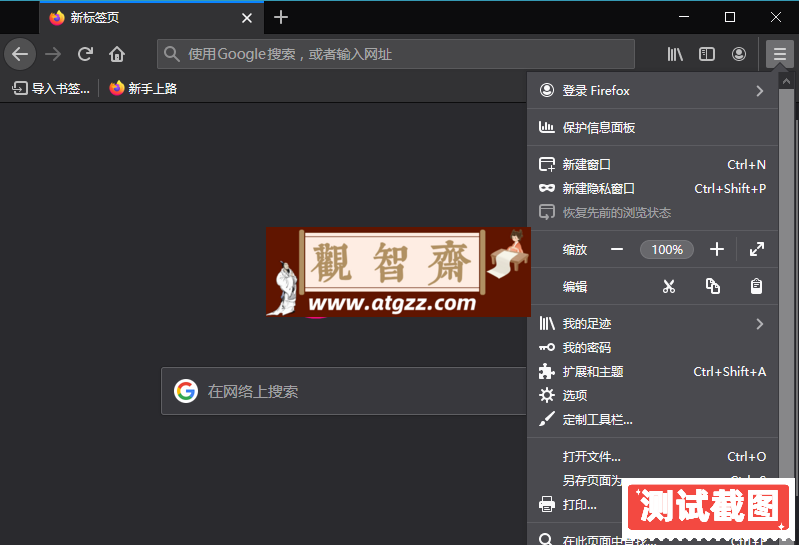799x545 pixels.
Task: Enter full screen with the arrows icon
Action: tap(757, 250)
